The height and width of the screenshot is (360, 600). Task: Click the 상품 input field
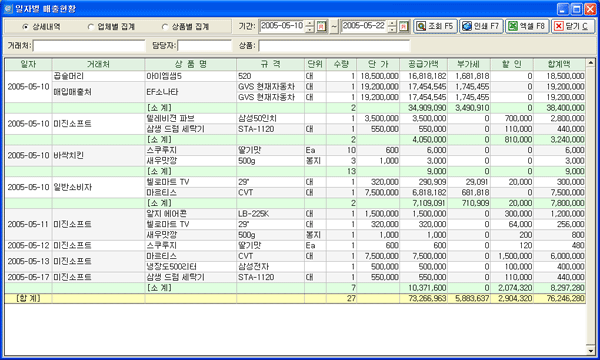334,46
